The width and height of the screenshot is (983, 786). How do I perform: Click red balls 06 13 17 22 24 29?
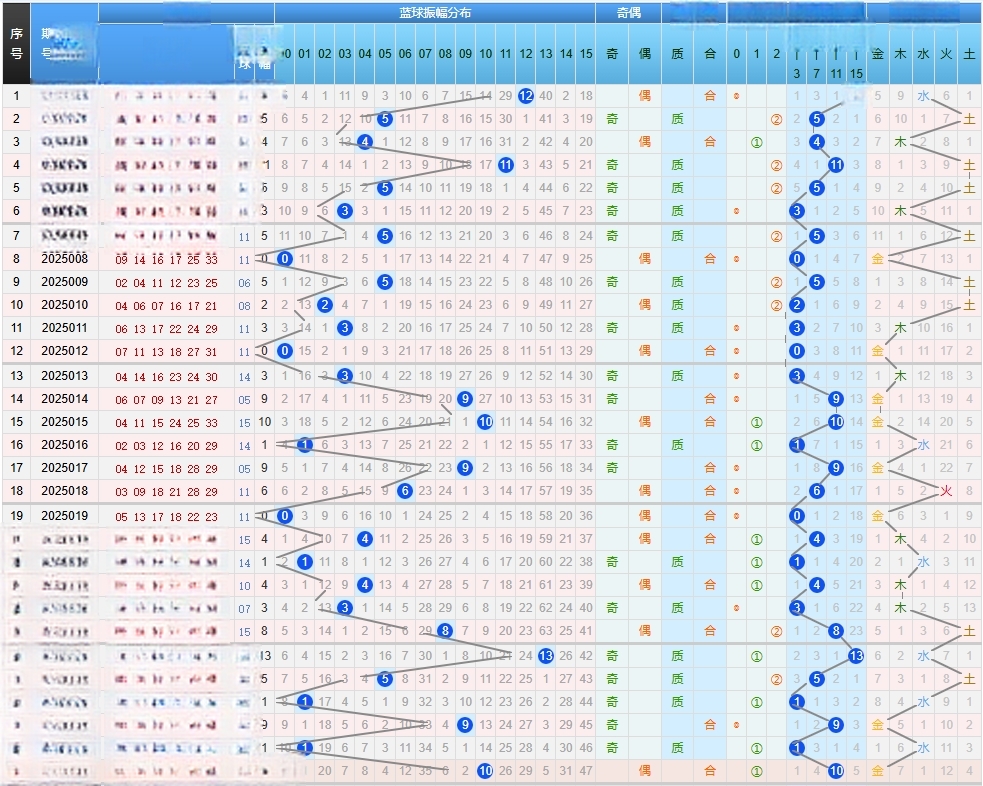coord(166,329)
